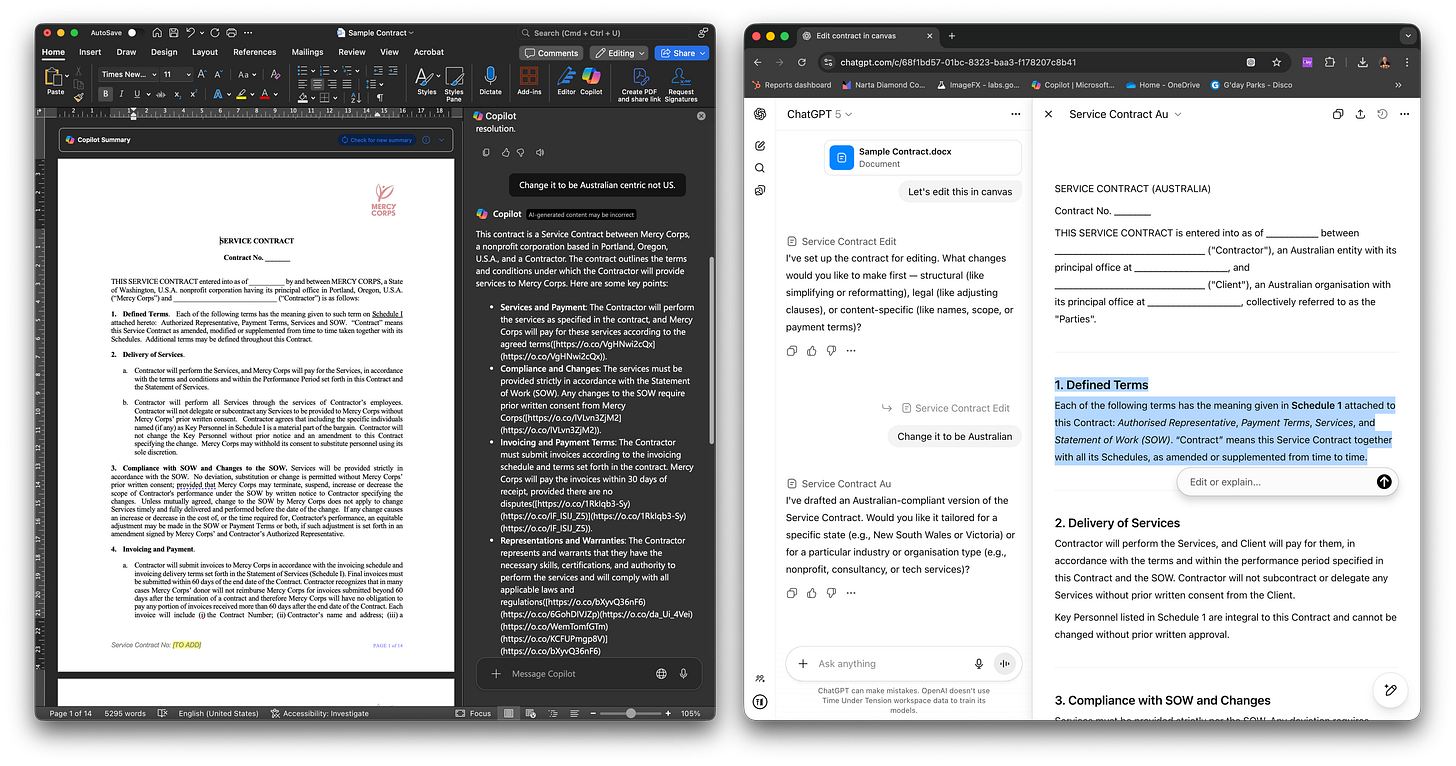Expand the ChatGPT 5 model selector

click(819, 114)
